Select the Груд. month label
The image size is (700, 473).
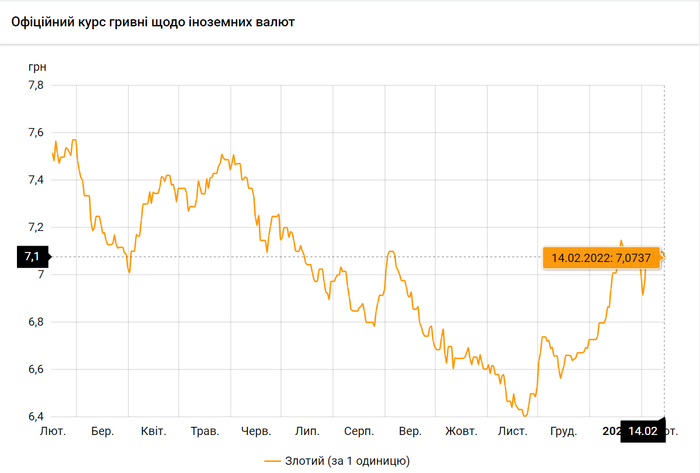pos(563,432)
